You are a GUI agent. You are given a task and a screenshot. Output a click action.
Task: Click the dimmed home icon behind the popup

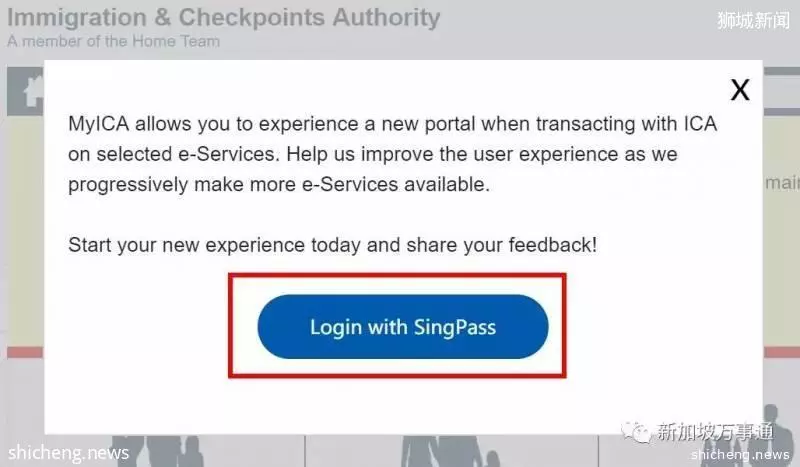pyautogui.click(x=33, y=91)
